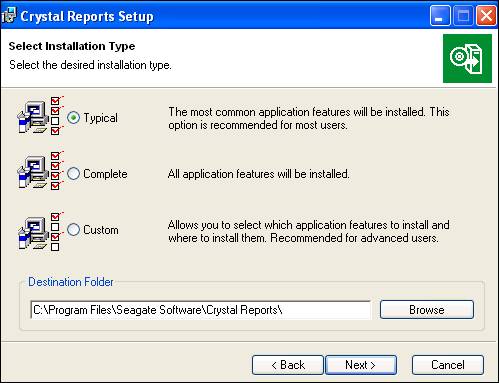Click the Complete option label text
499x383 pixels.
click(x=105, y=174)
